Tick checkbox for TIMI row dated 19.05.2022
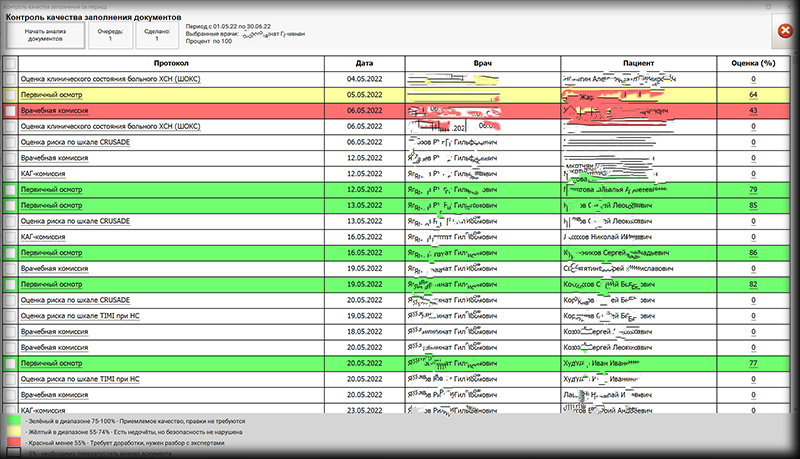The height and width of the screenshot is (459, 800). [x=10, y=316]
